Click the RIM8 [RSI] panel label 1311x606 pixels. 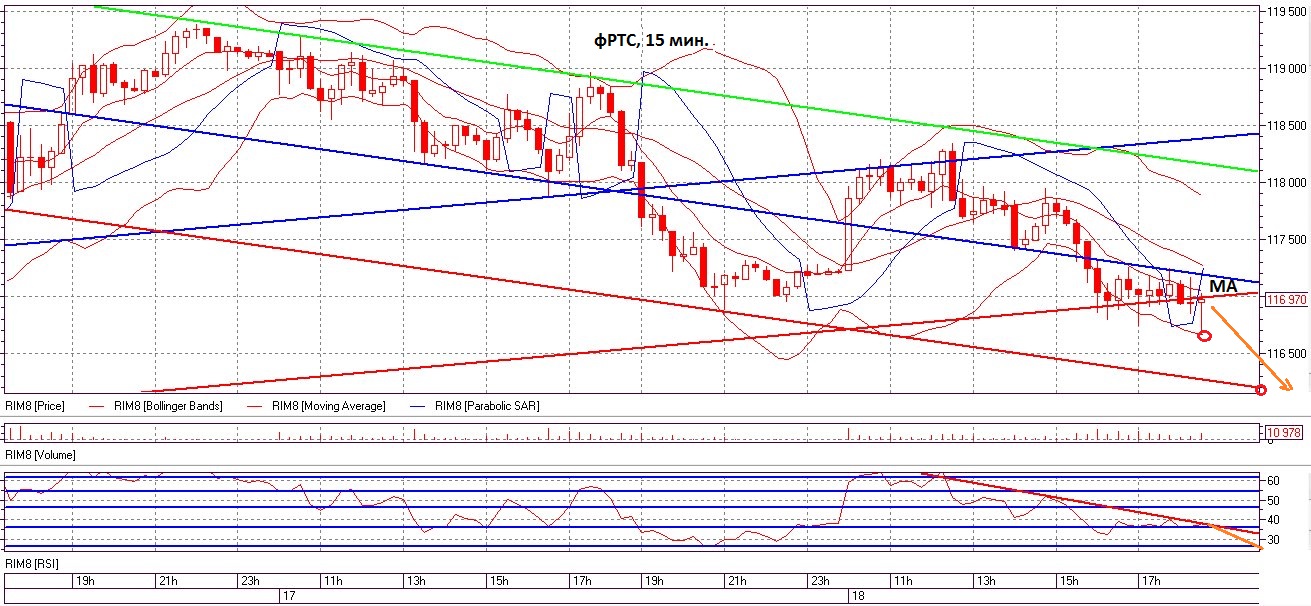coord(32,566)
